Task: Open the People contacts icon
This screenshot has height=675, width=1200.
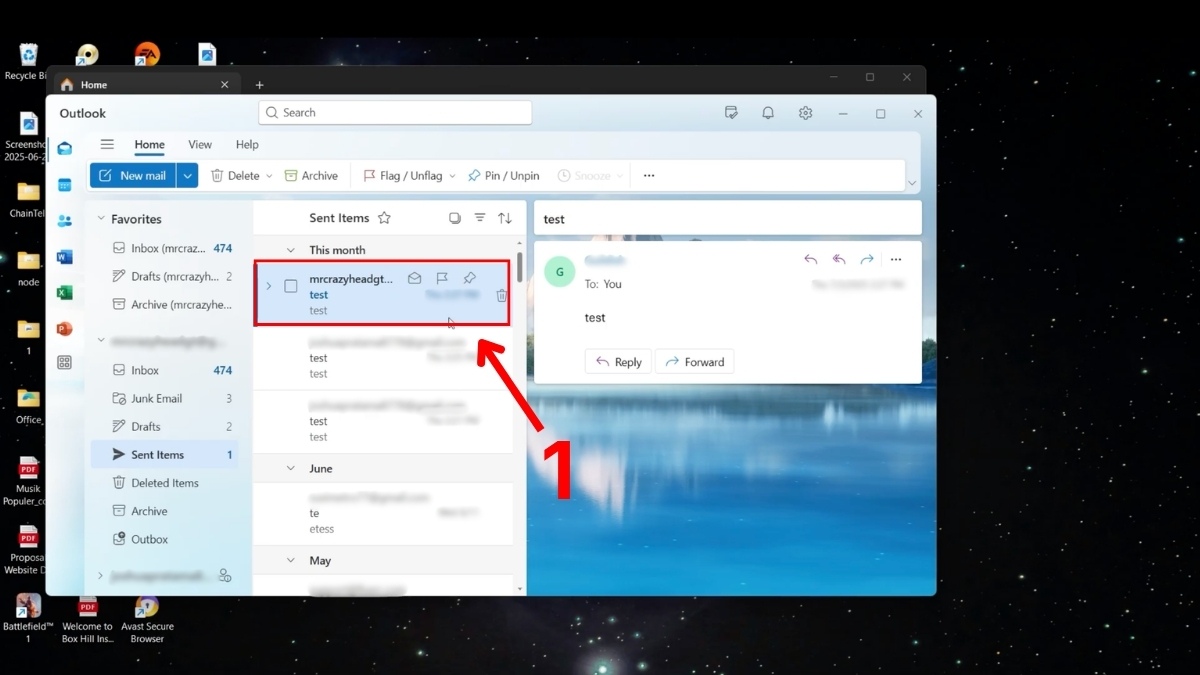Action: 65,221
